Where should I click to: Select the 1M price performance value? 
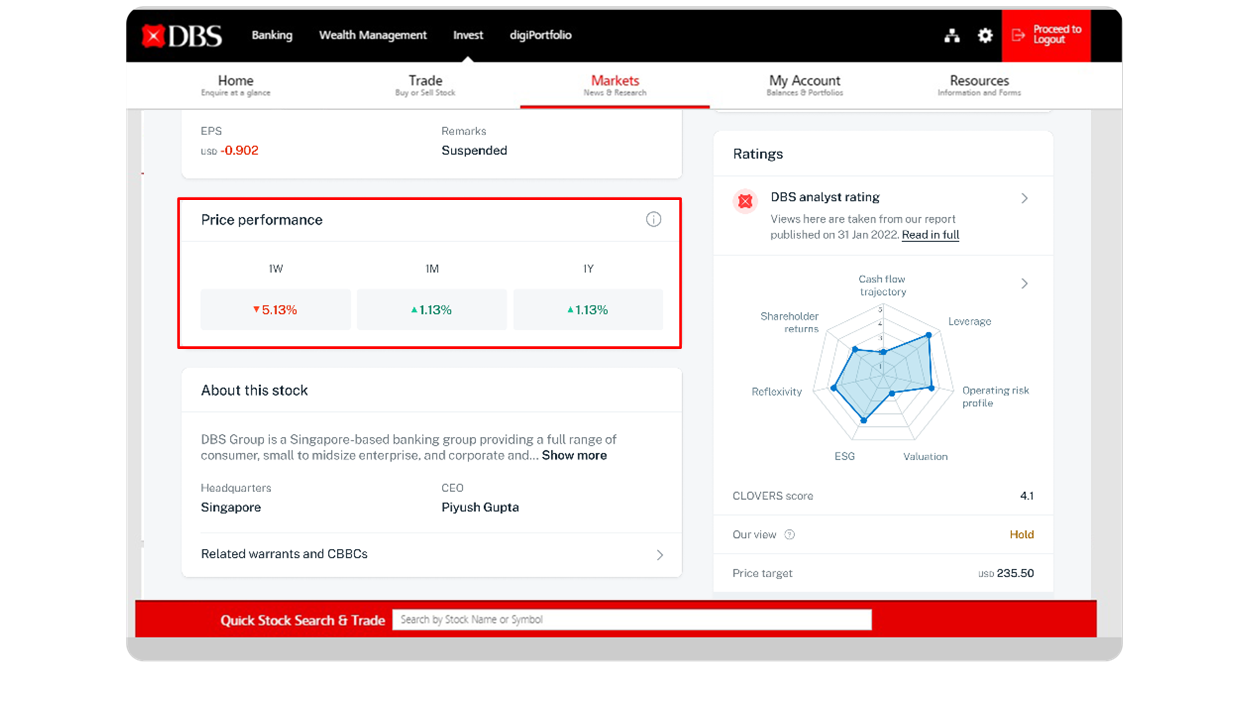432,310
